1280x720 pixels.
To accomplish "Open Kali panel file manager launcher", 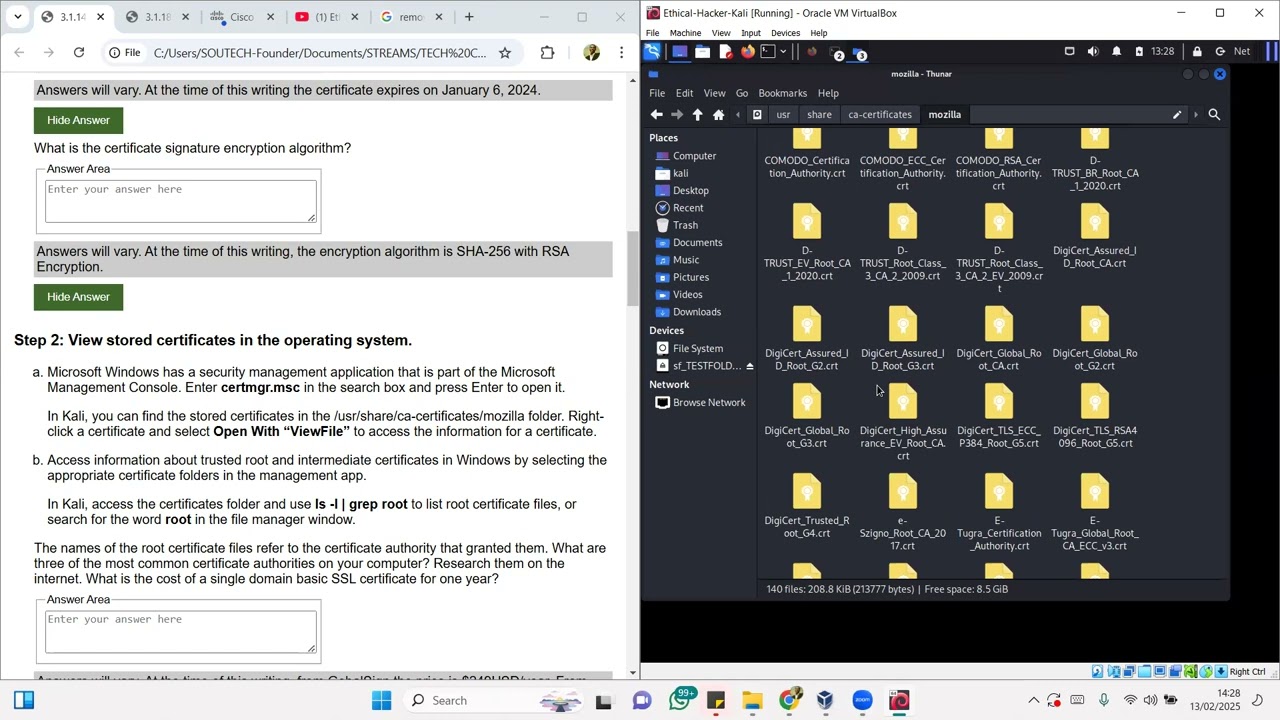I will click(x=703, y=52).
